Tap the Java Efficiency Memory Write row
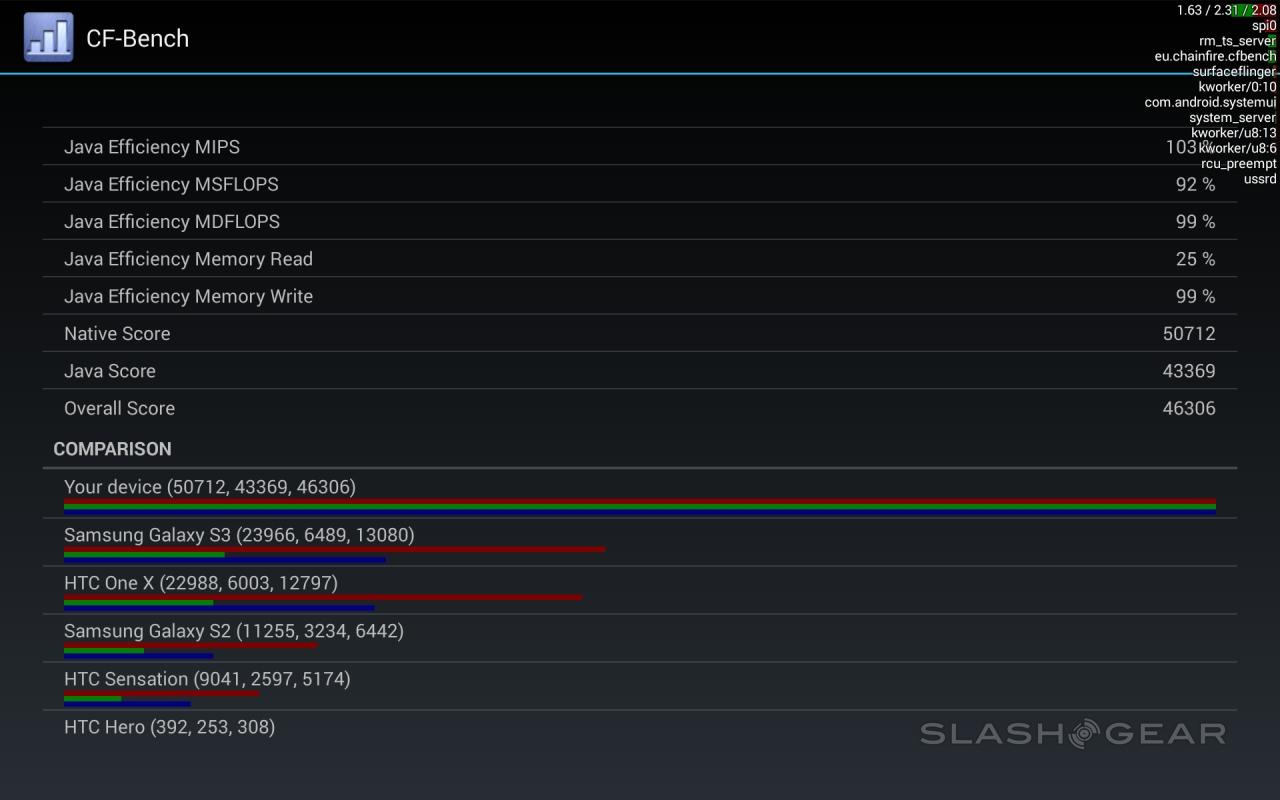1280x800 pixels. [x=638, y=296]
